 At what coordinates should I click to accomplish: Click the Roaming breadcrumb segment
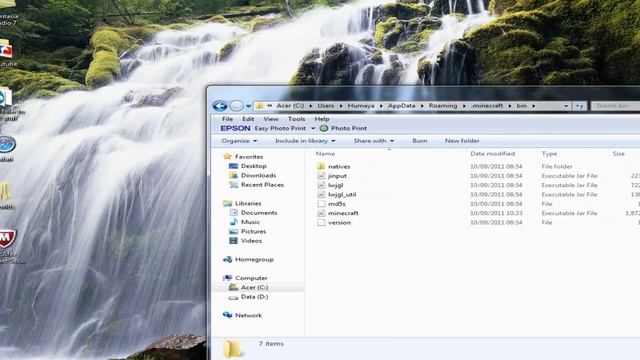(x=443, y=106)
